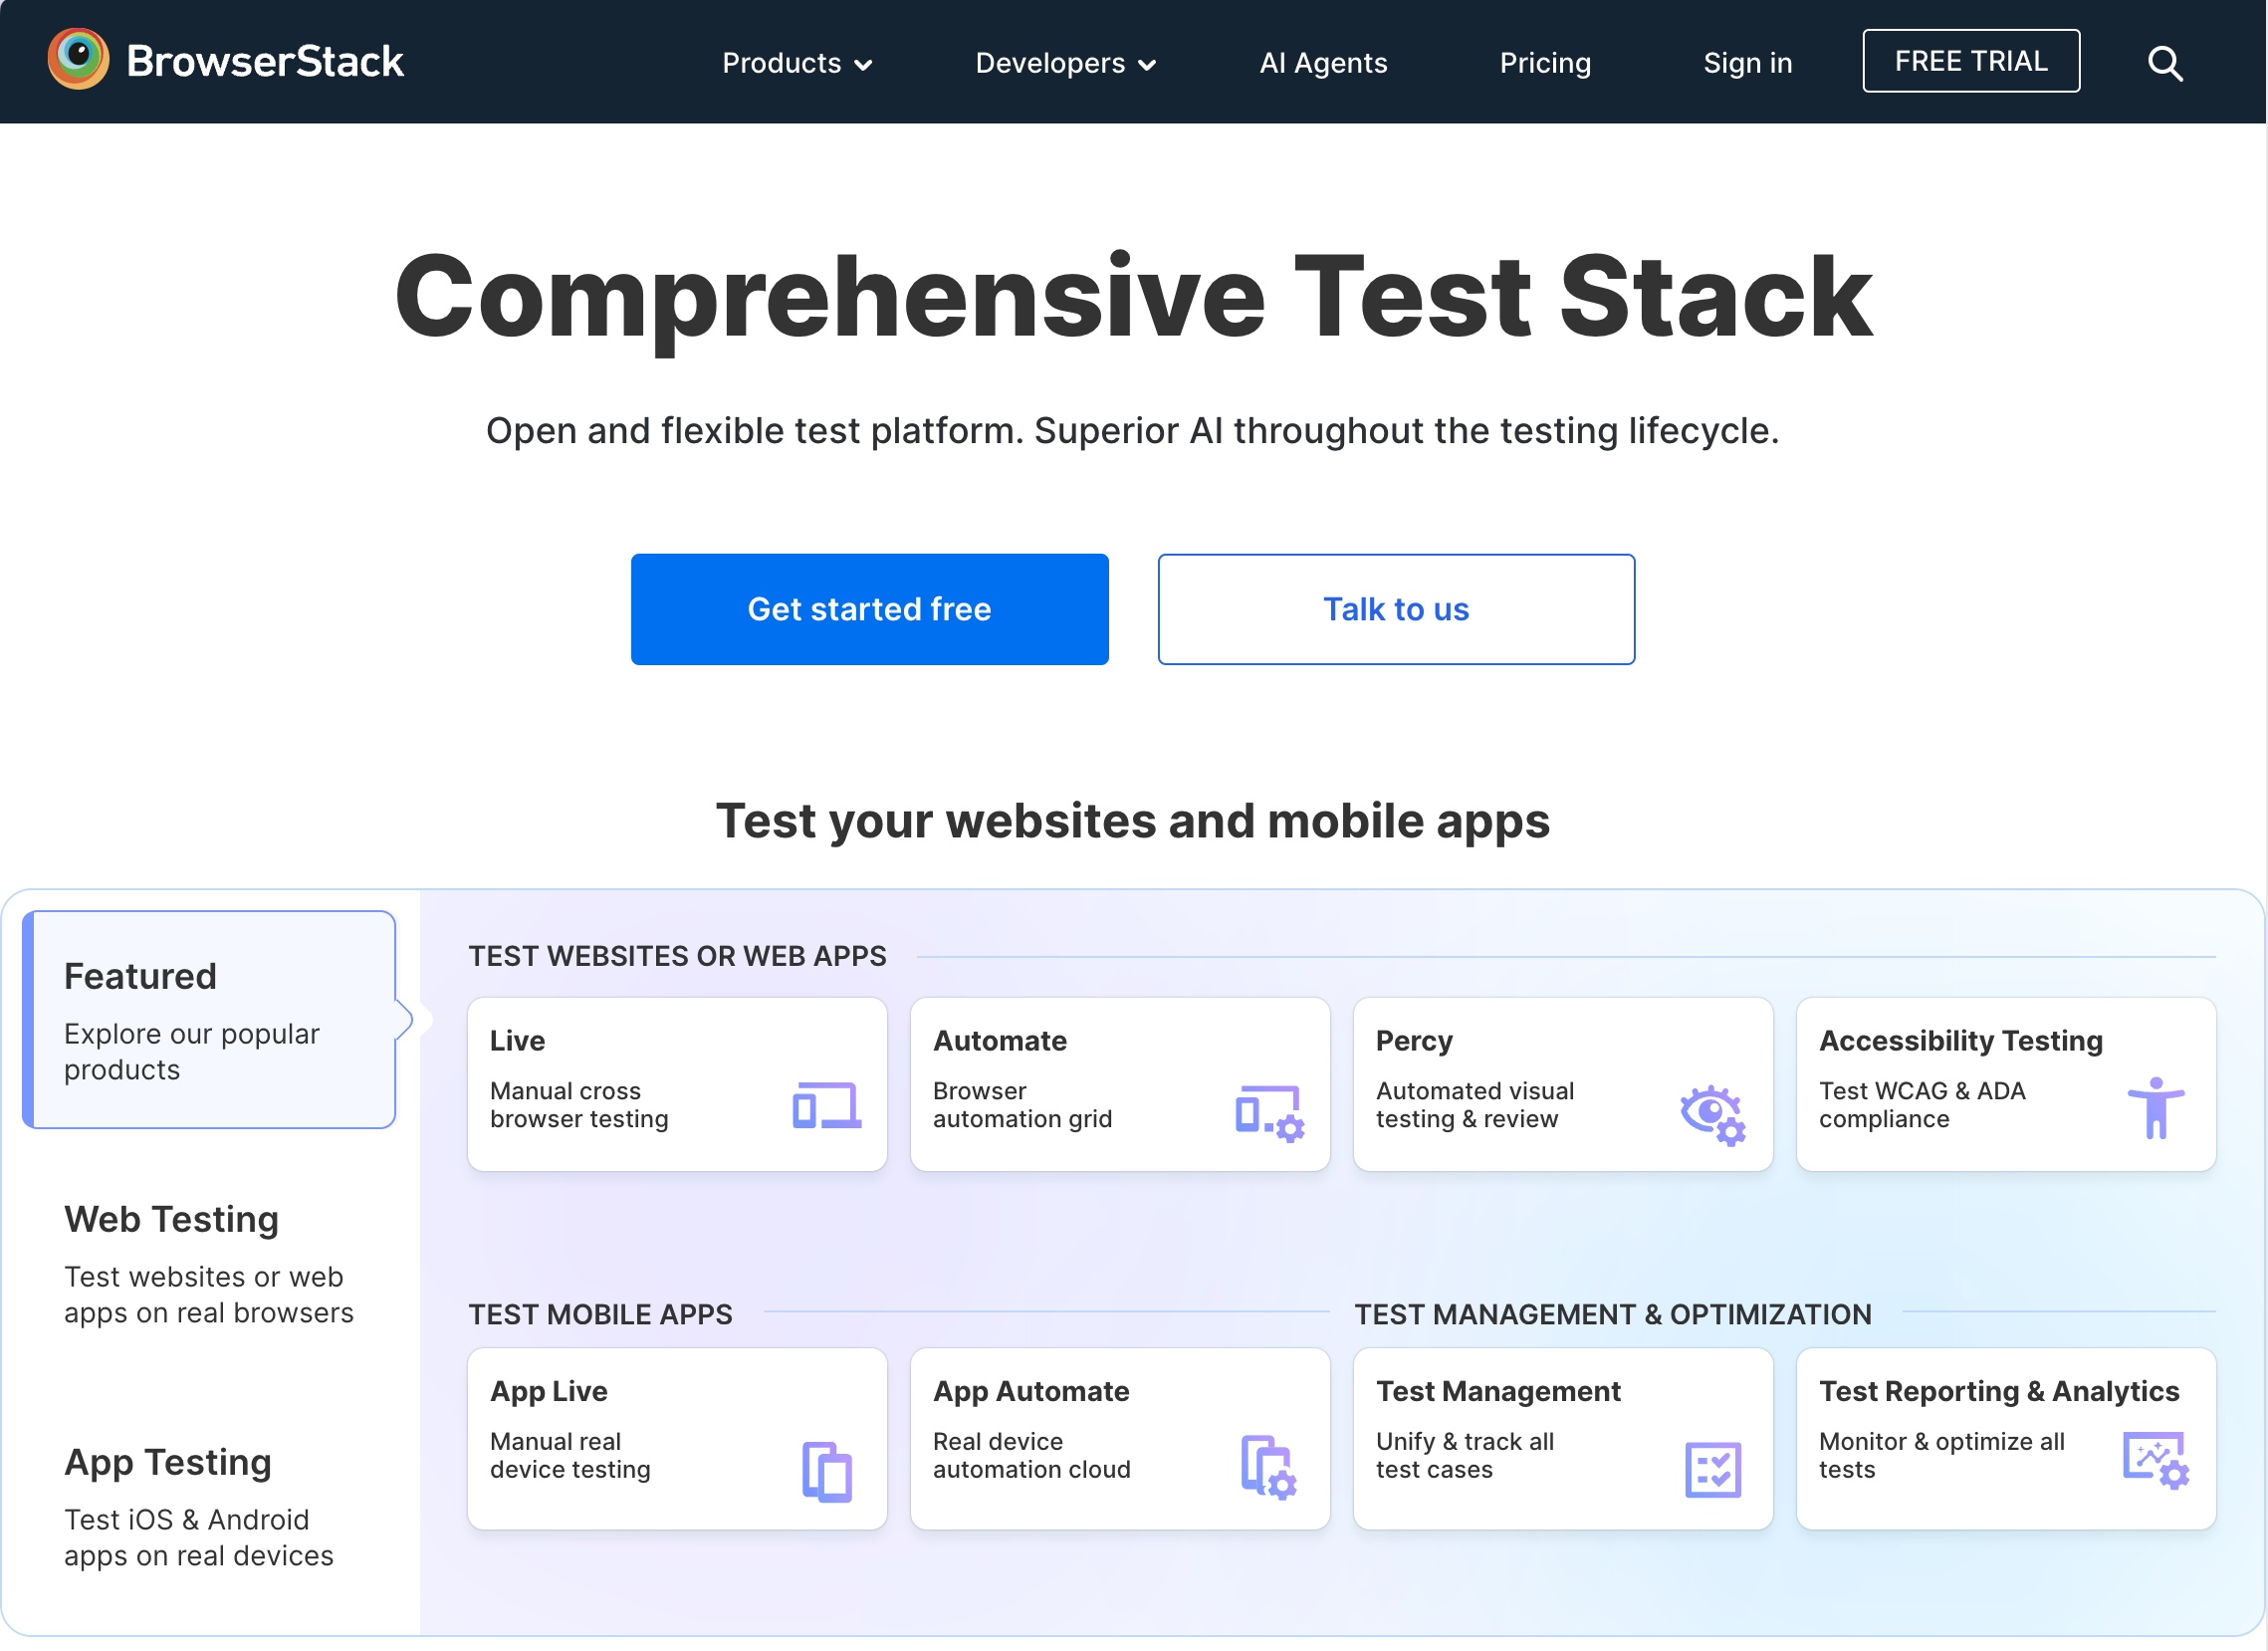The width and height of the screenshot is (2268, 1651).
Task: Click the Automate grid gear icon
Action: point(1269,1112)
